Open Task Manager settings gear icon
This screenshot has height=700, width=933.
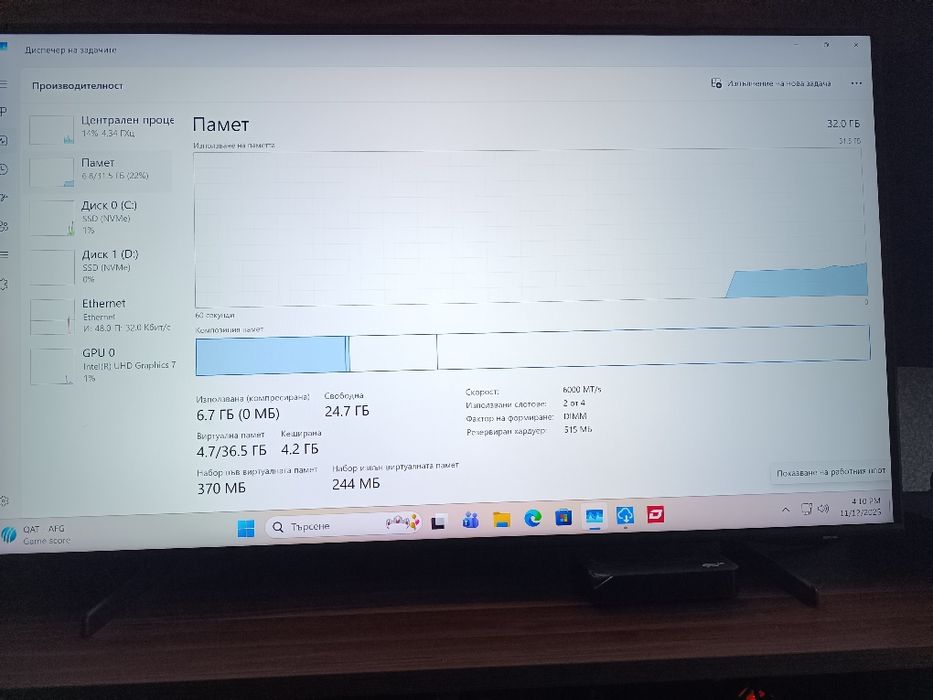[4, 501]
